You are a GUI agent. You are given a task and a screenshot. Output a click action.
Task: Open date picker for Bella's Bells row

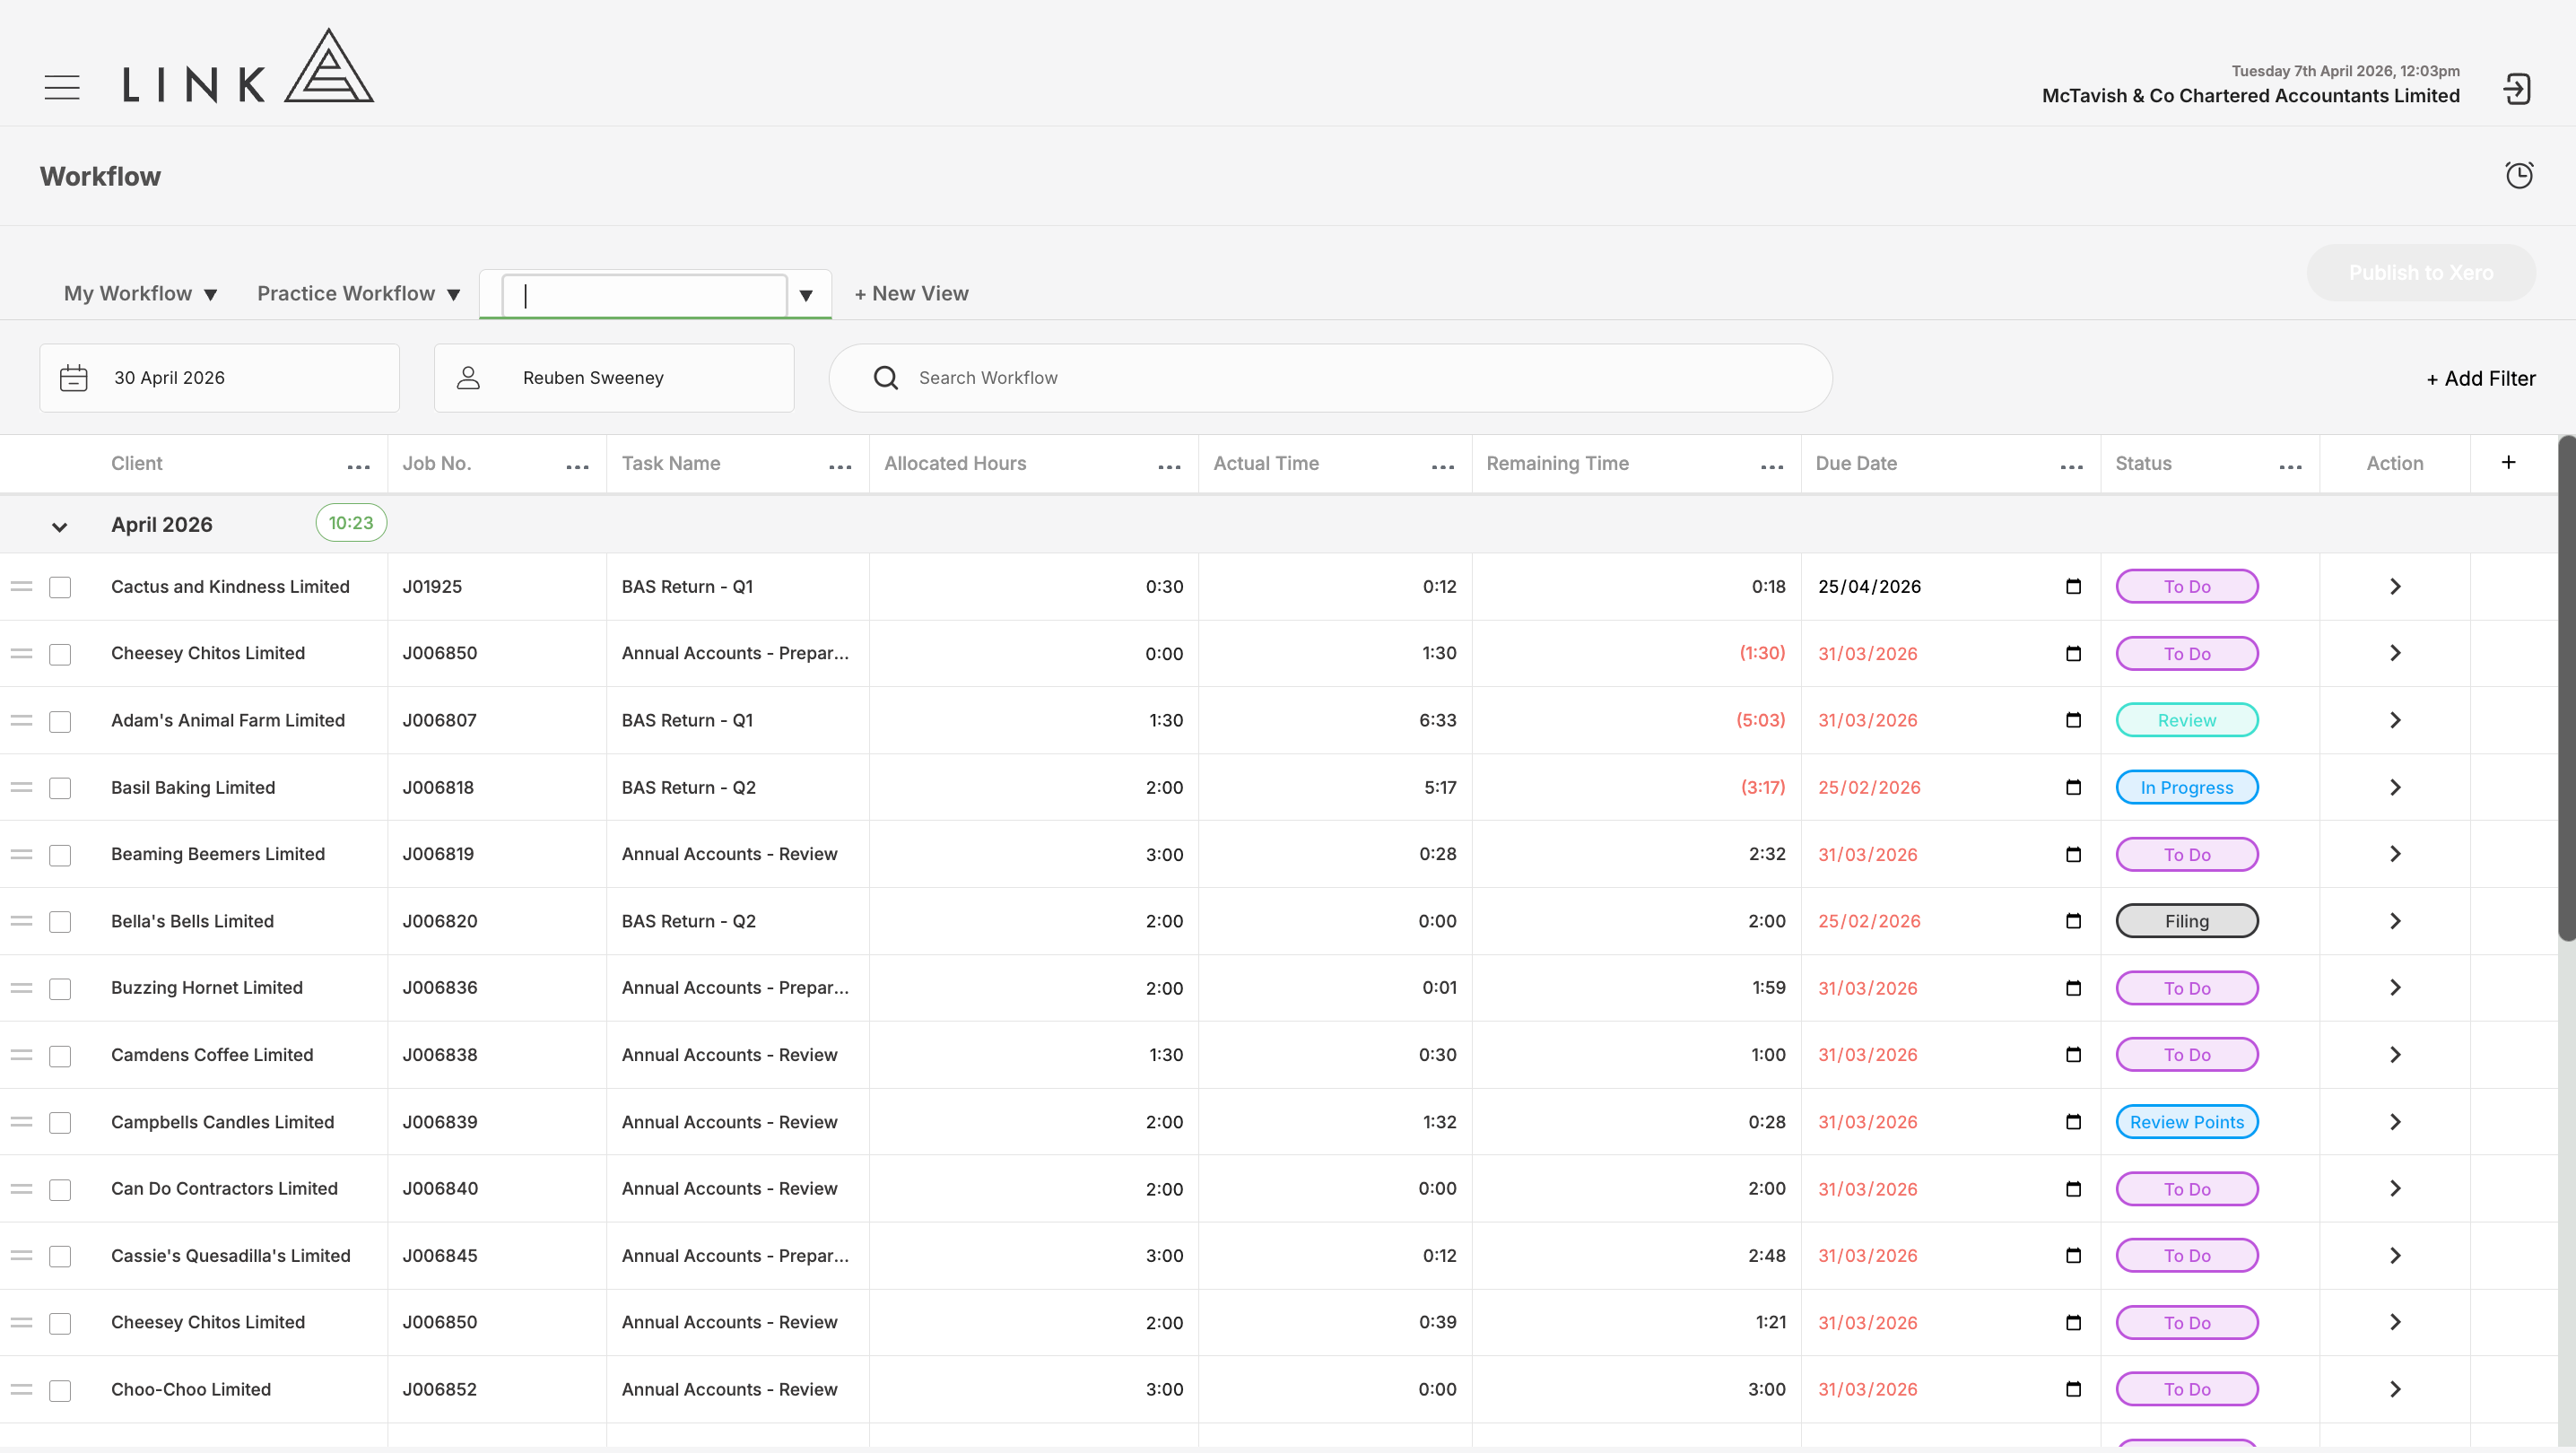(2073, 921)
